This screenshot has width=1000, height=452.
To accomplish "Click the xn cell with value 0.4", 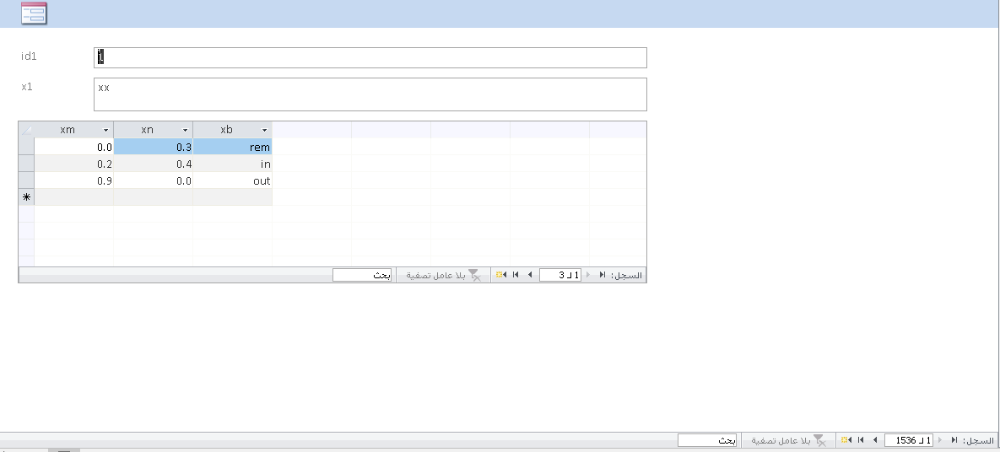I will click(153, 164).
